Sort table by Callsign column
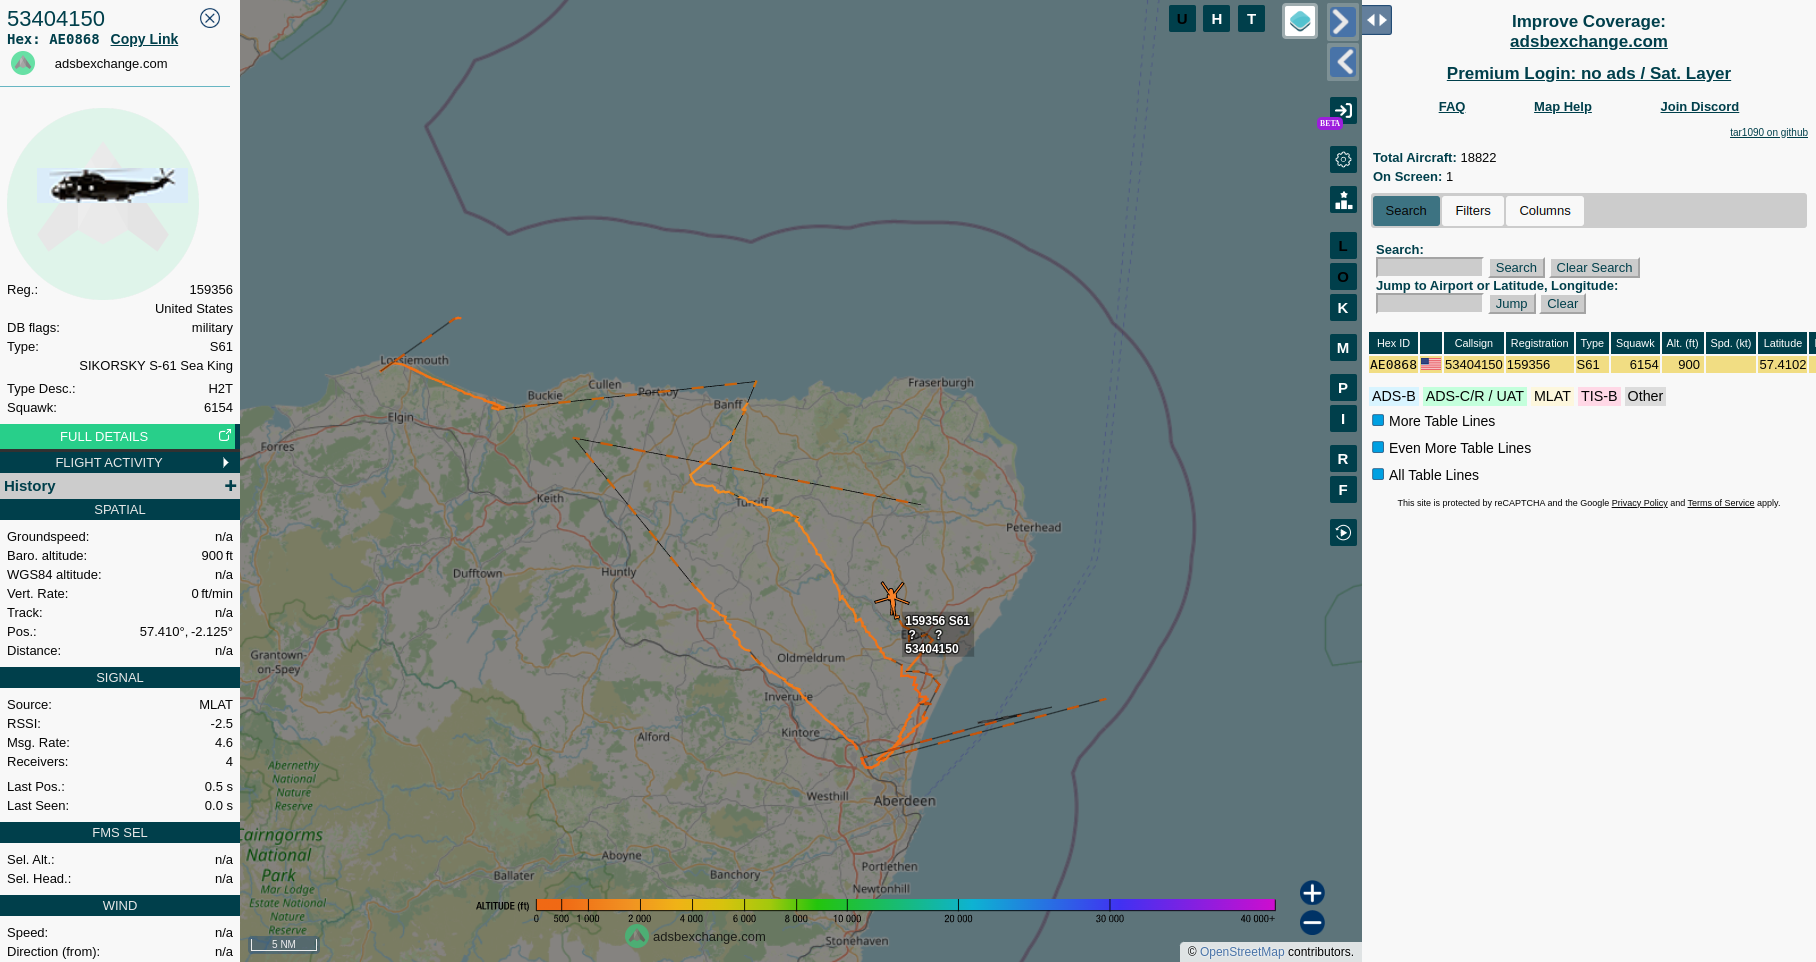This screenshot has height=962, width=1816. pyautogui.click(x=1473, y=343)
